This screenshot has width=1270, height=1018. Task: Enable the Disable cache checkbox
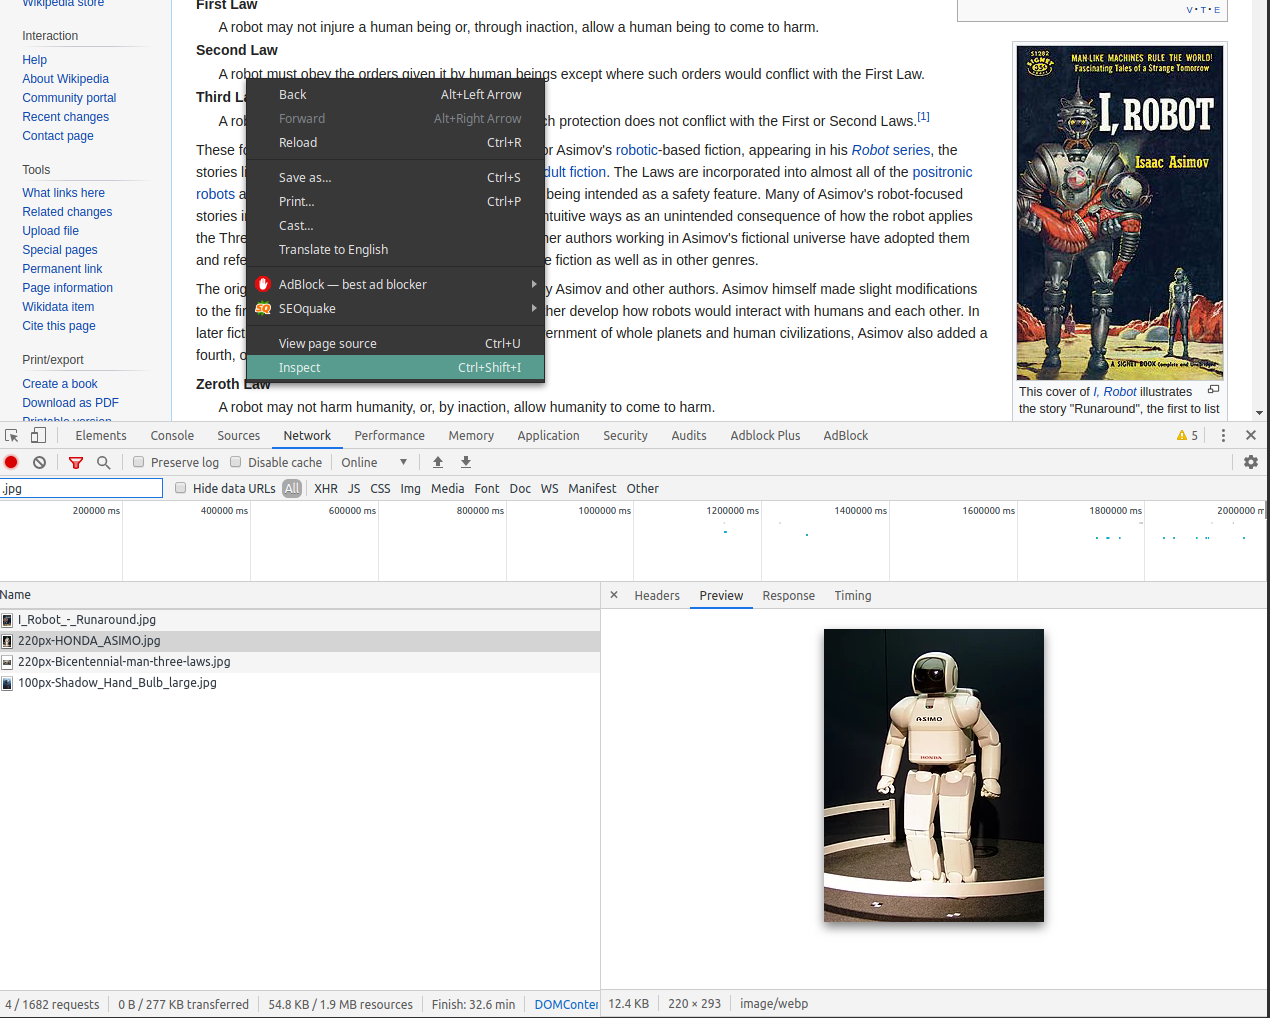pyautogui.click(x=236, y=462)
